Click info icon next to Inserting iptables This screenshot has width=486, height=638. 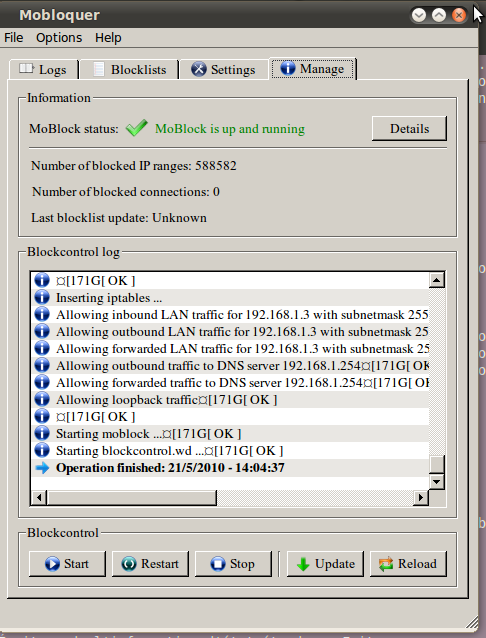click(42, 298)
